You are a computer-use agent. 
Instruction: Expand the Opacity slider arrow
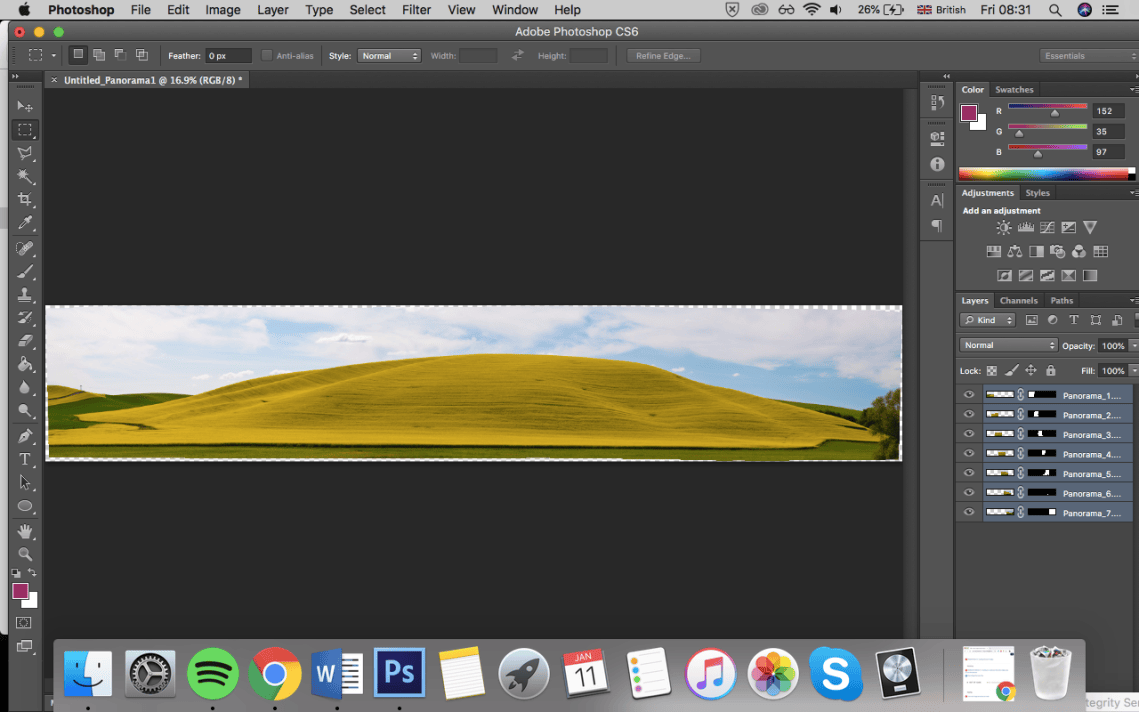tap(1133, 346)
